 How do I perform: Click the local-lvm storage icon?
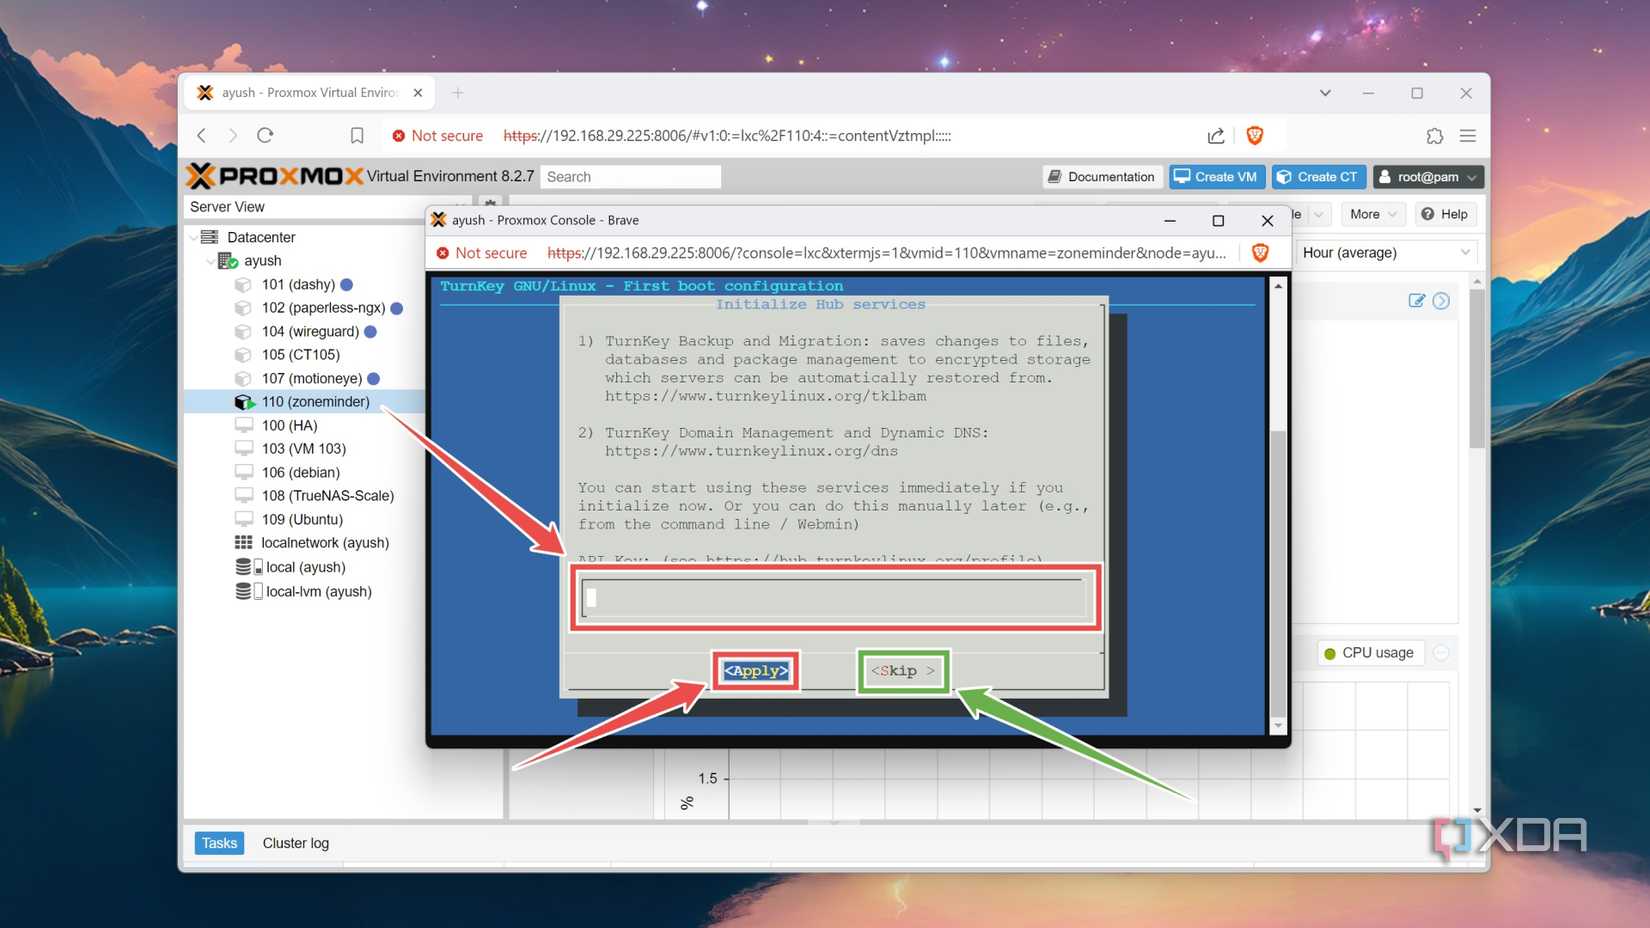click(248, 591)
